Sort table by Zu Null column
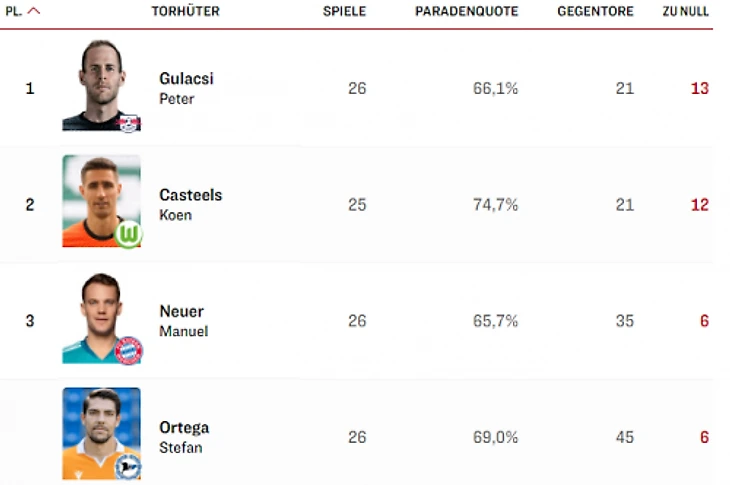 click(x=685, y=12)
